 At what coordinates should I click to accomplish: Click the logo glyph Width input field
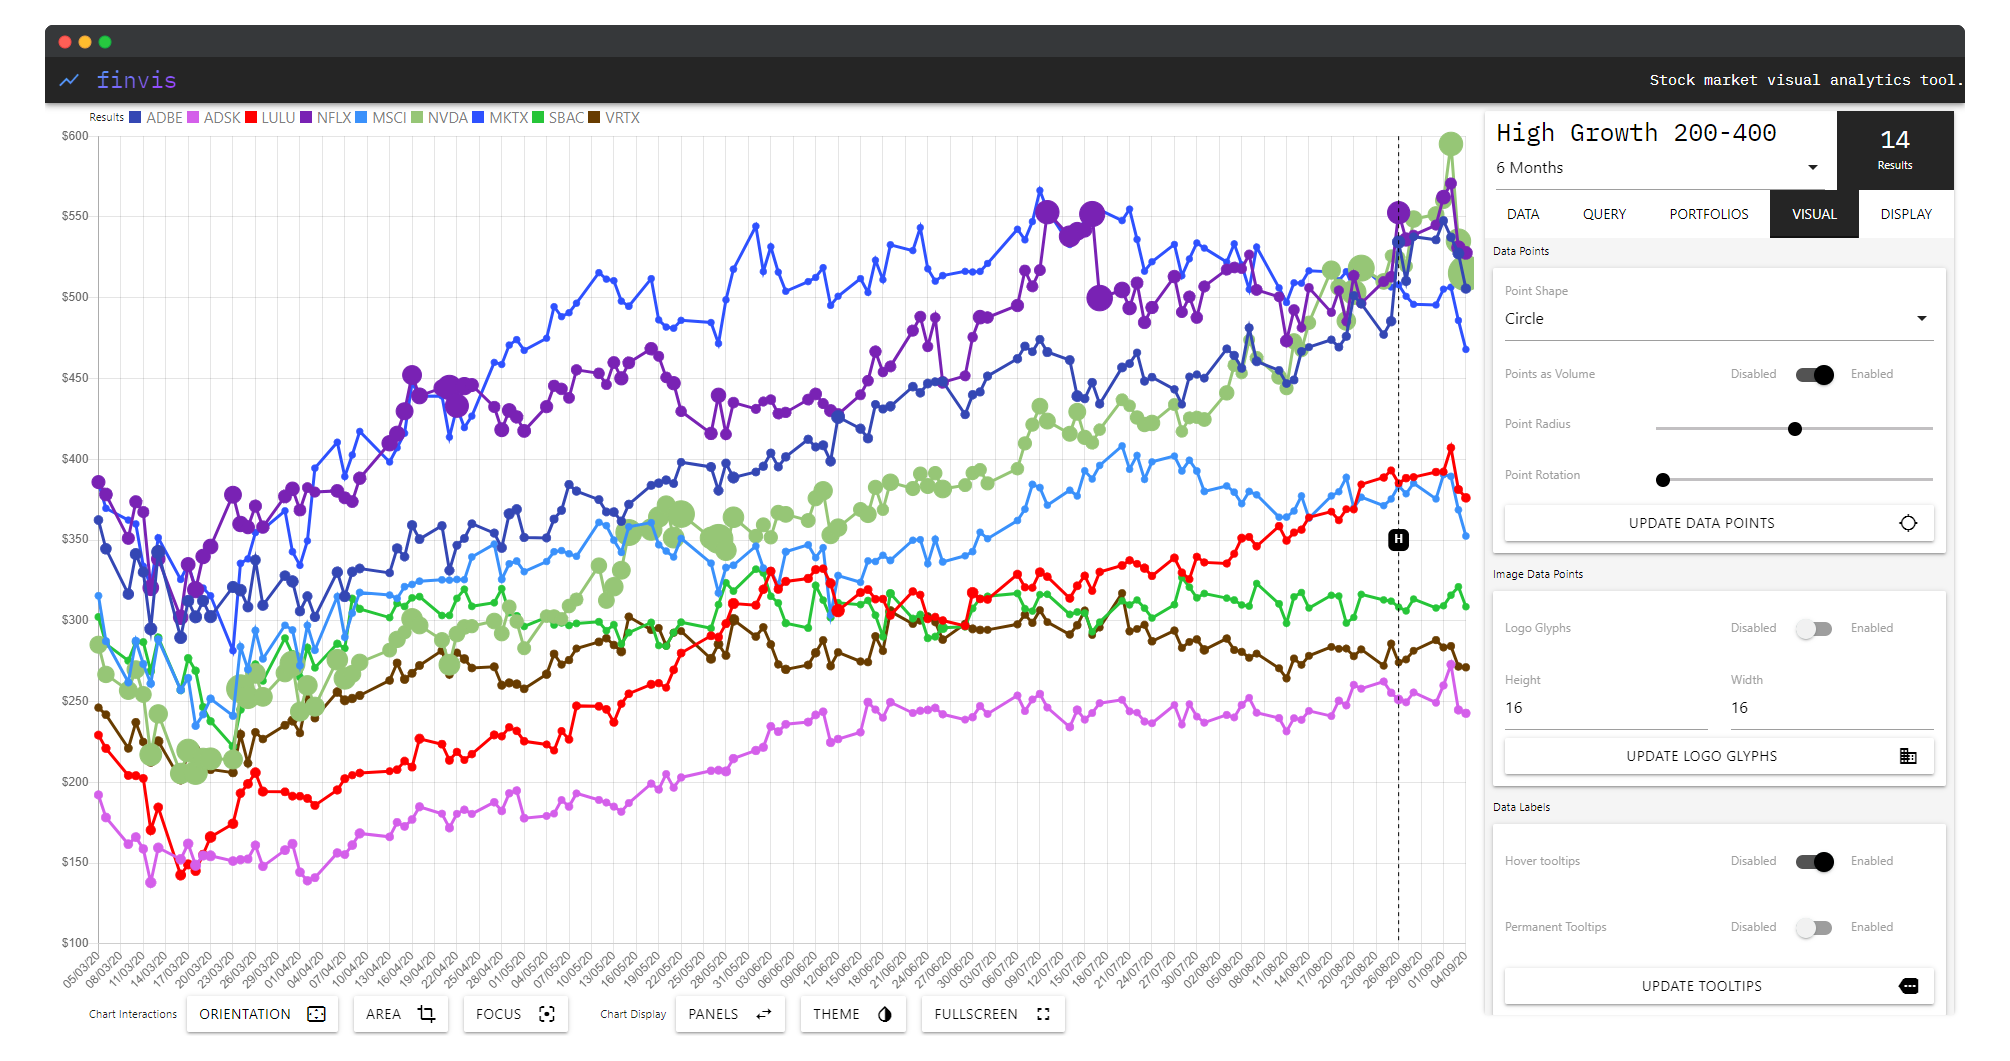pos(1832,708)
